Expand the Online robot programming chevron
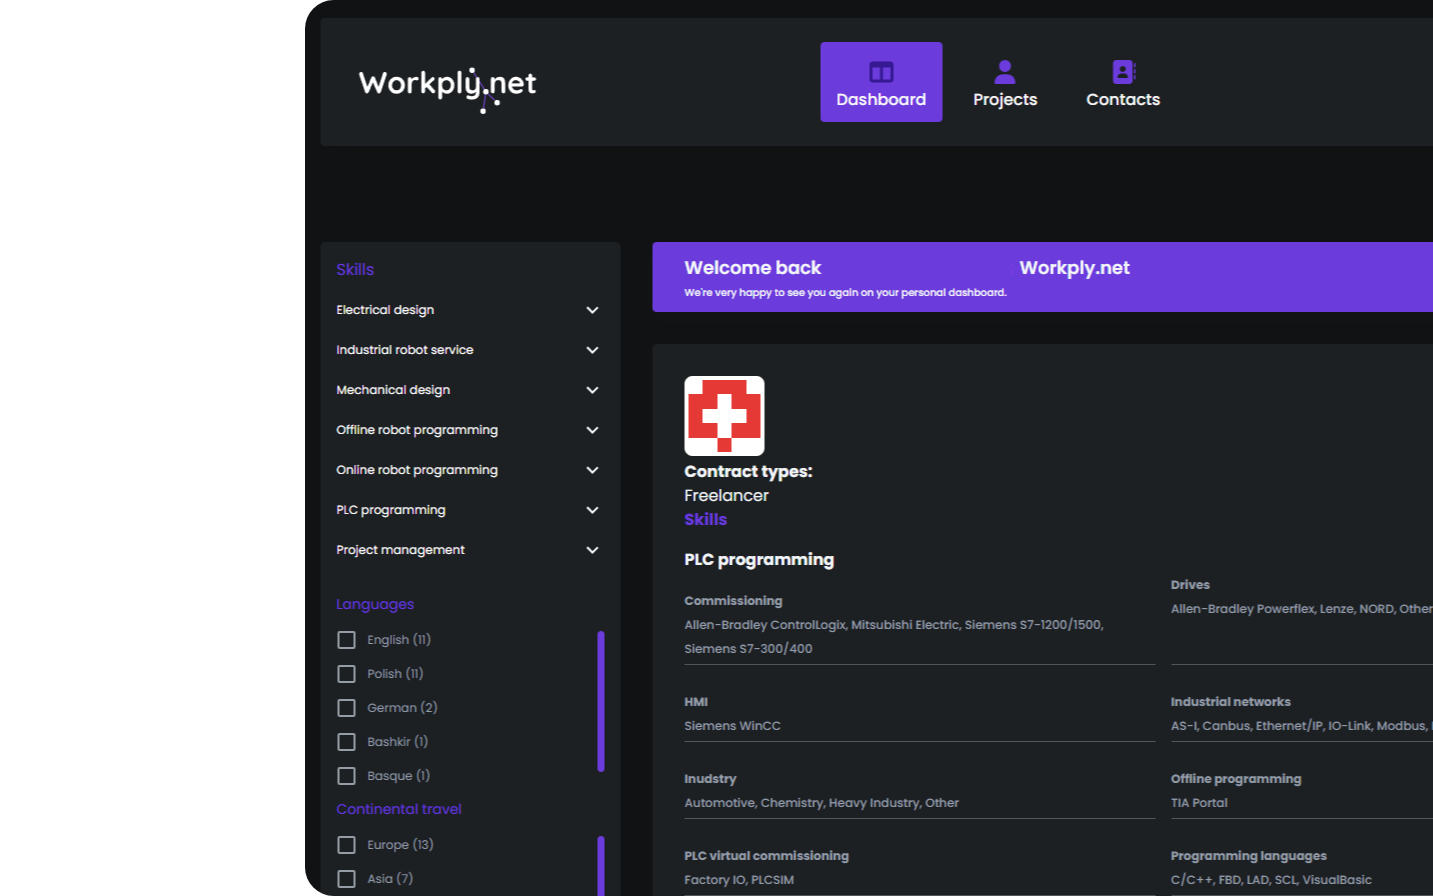Viewport: 1433px width, 896px height. click(x=592, y=470)
